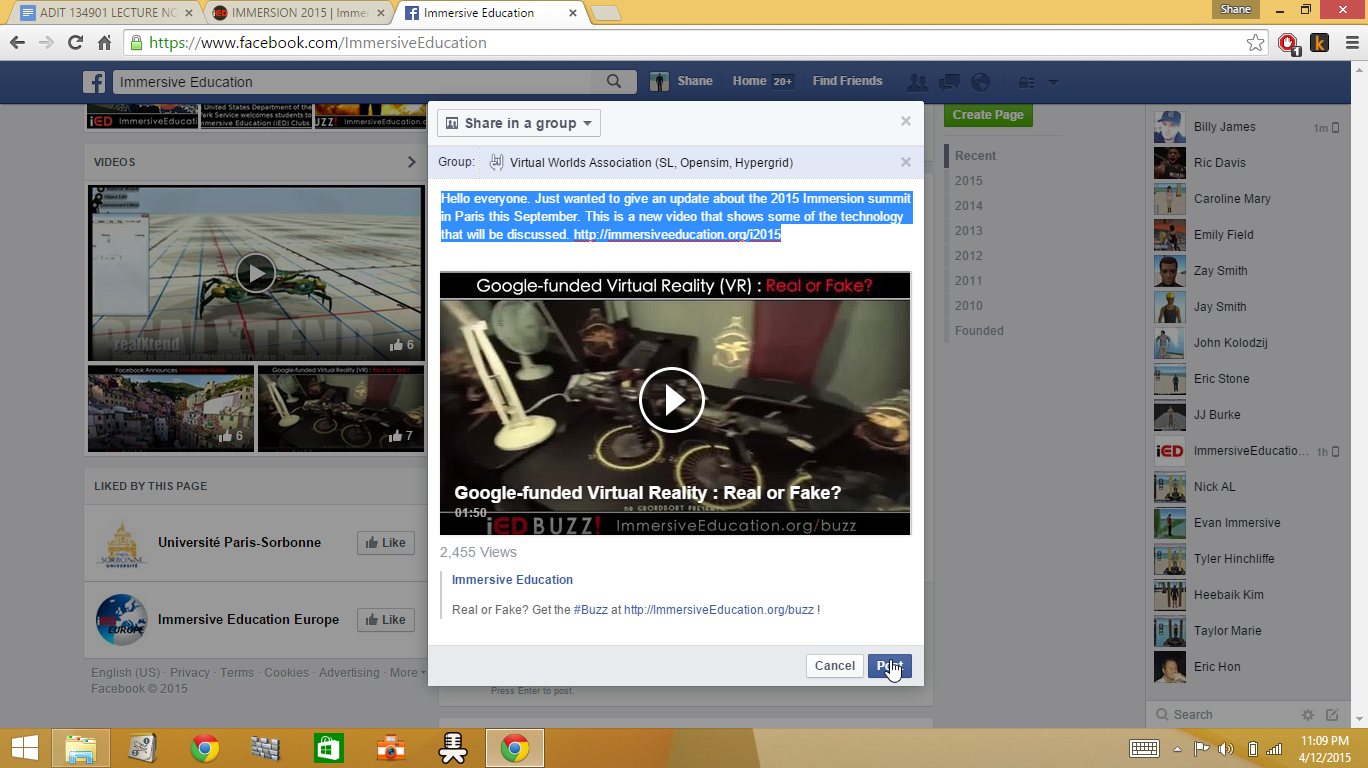The width and height of the screenshot is (1368, 768).
Task: Open chat with Billy James
Action: coord(1247,127)
